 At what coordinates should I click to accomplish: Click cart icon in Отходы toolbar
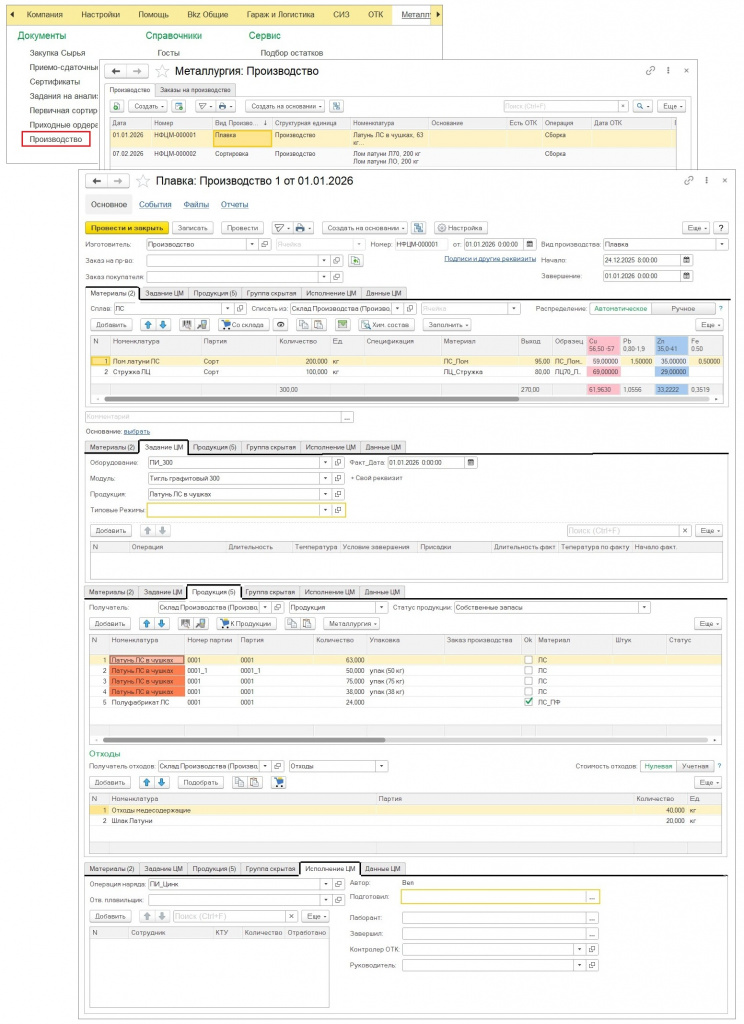coord(278,782)
